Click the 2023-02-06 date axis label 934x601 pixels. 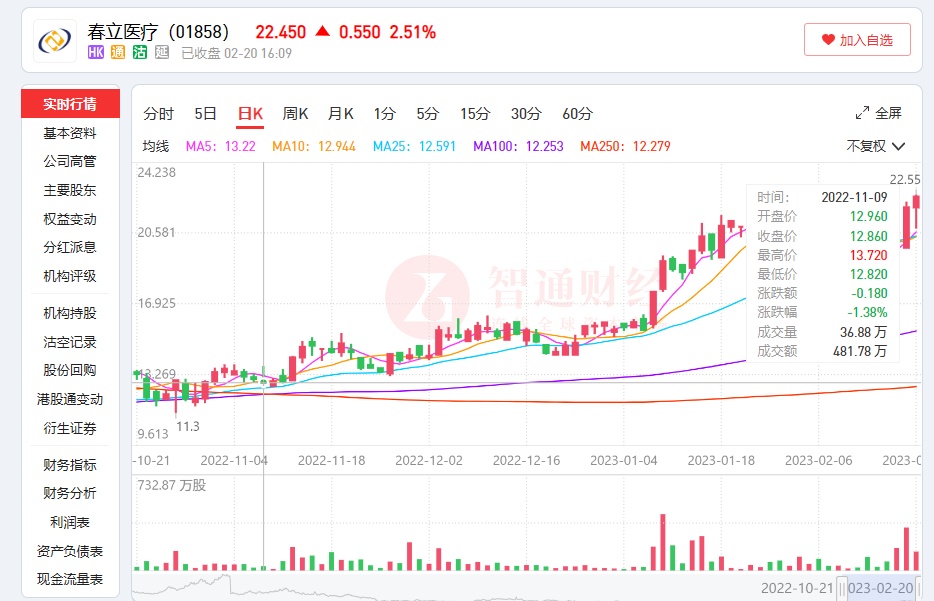click(x=818, y=460)
